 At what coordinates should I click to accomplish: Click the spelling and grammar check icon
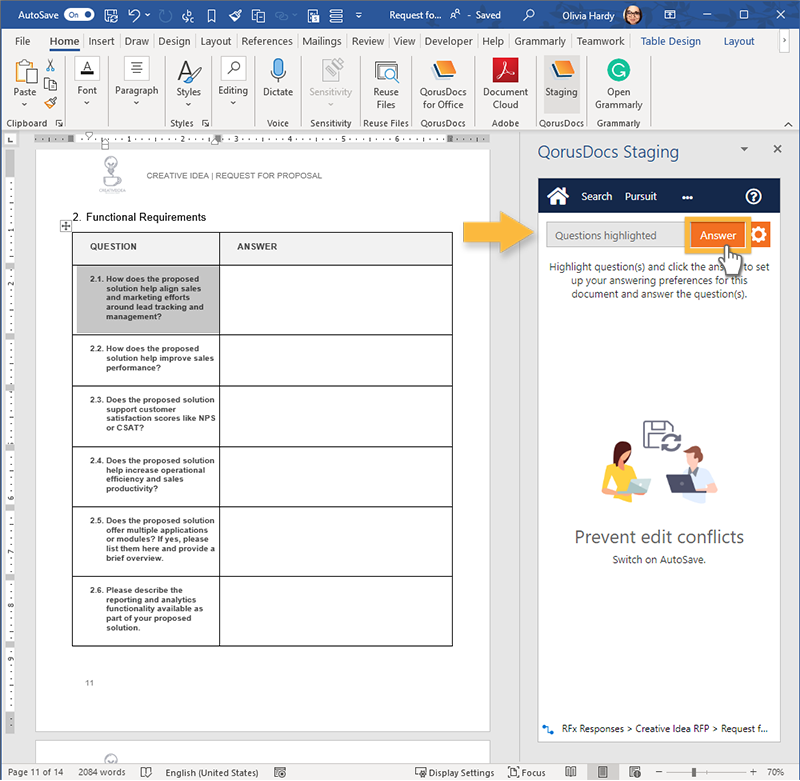146,773
